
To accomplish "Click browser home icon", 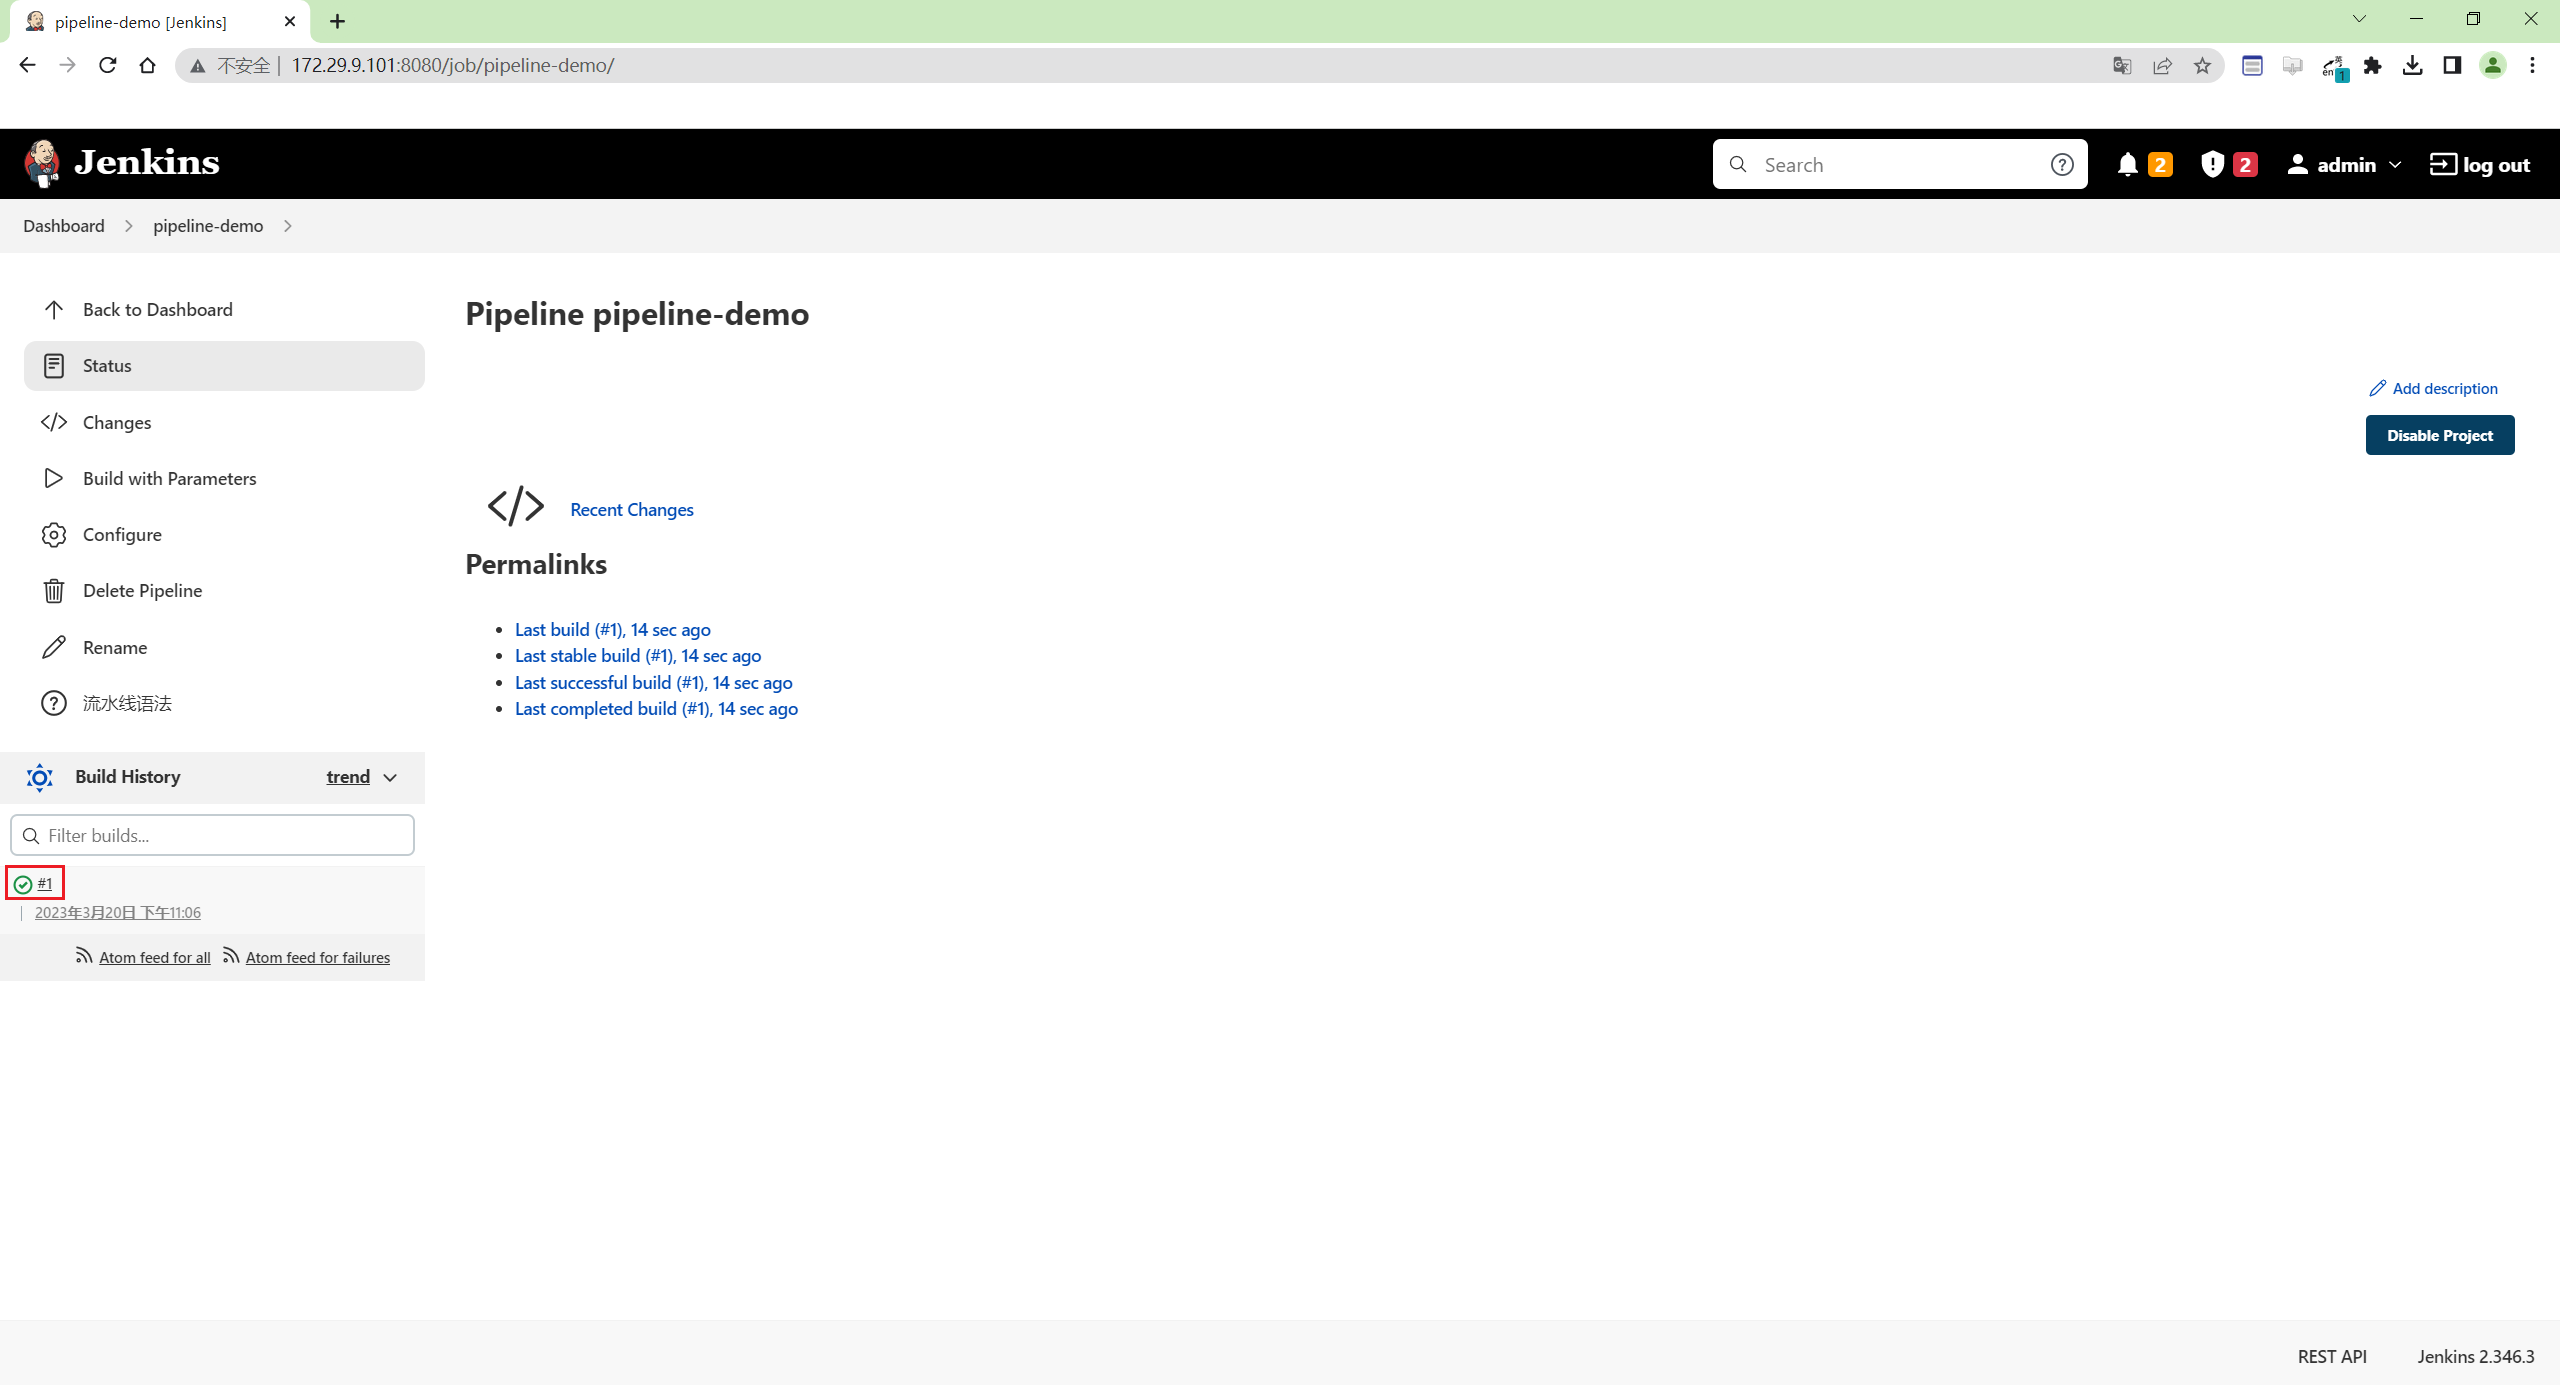I will click(x=147, y=65).
